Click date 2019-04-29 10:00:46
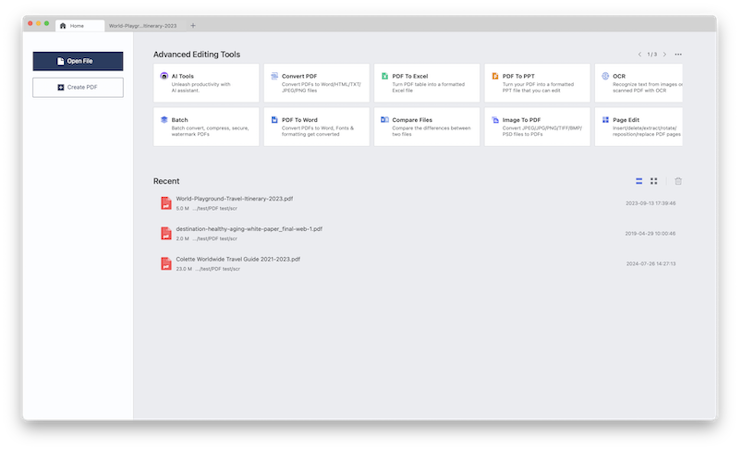The height and width of the screenshot is (450, 739). point(650,234)
